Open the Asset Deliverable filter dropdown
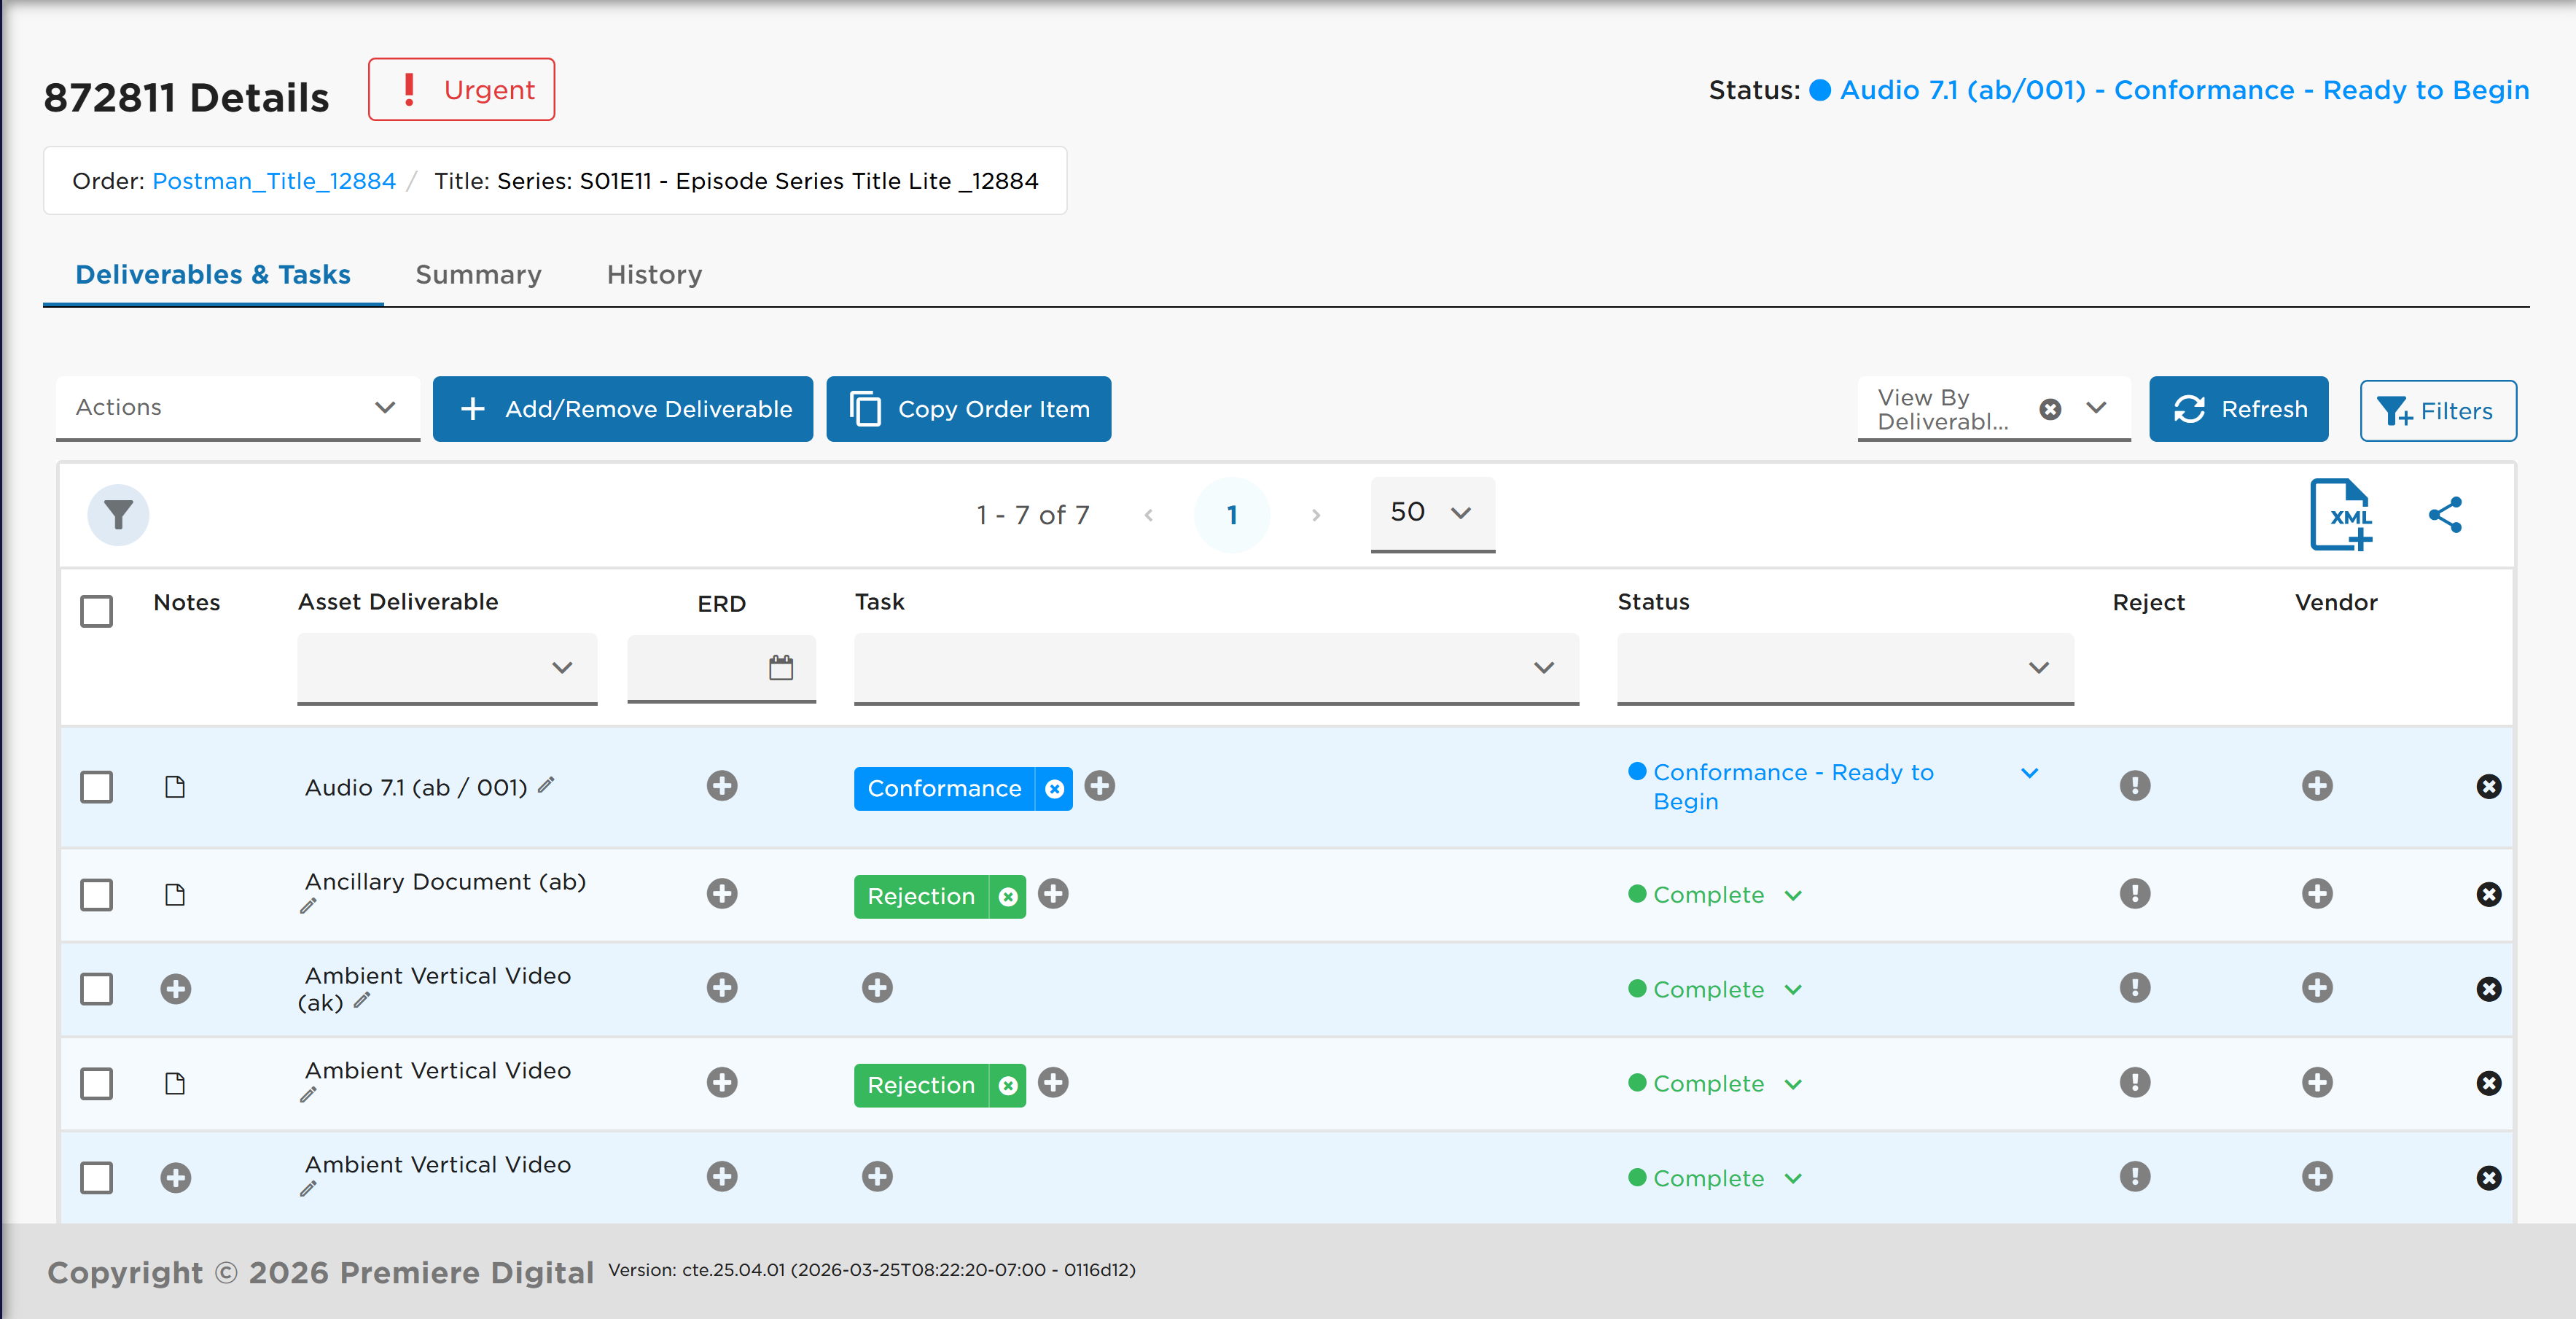 pyautogui.click(x=447, y=668)
